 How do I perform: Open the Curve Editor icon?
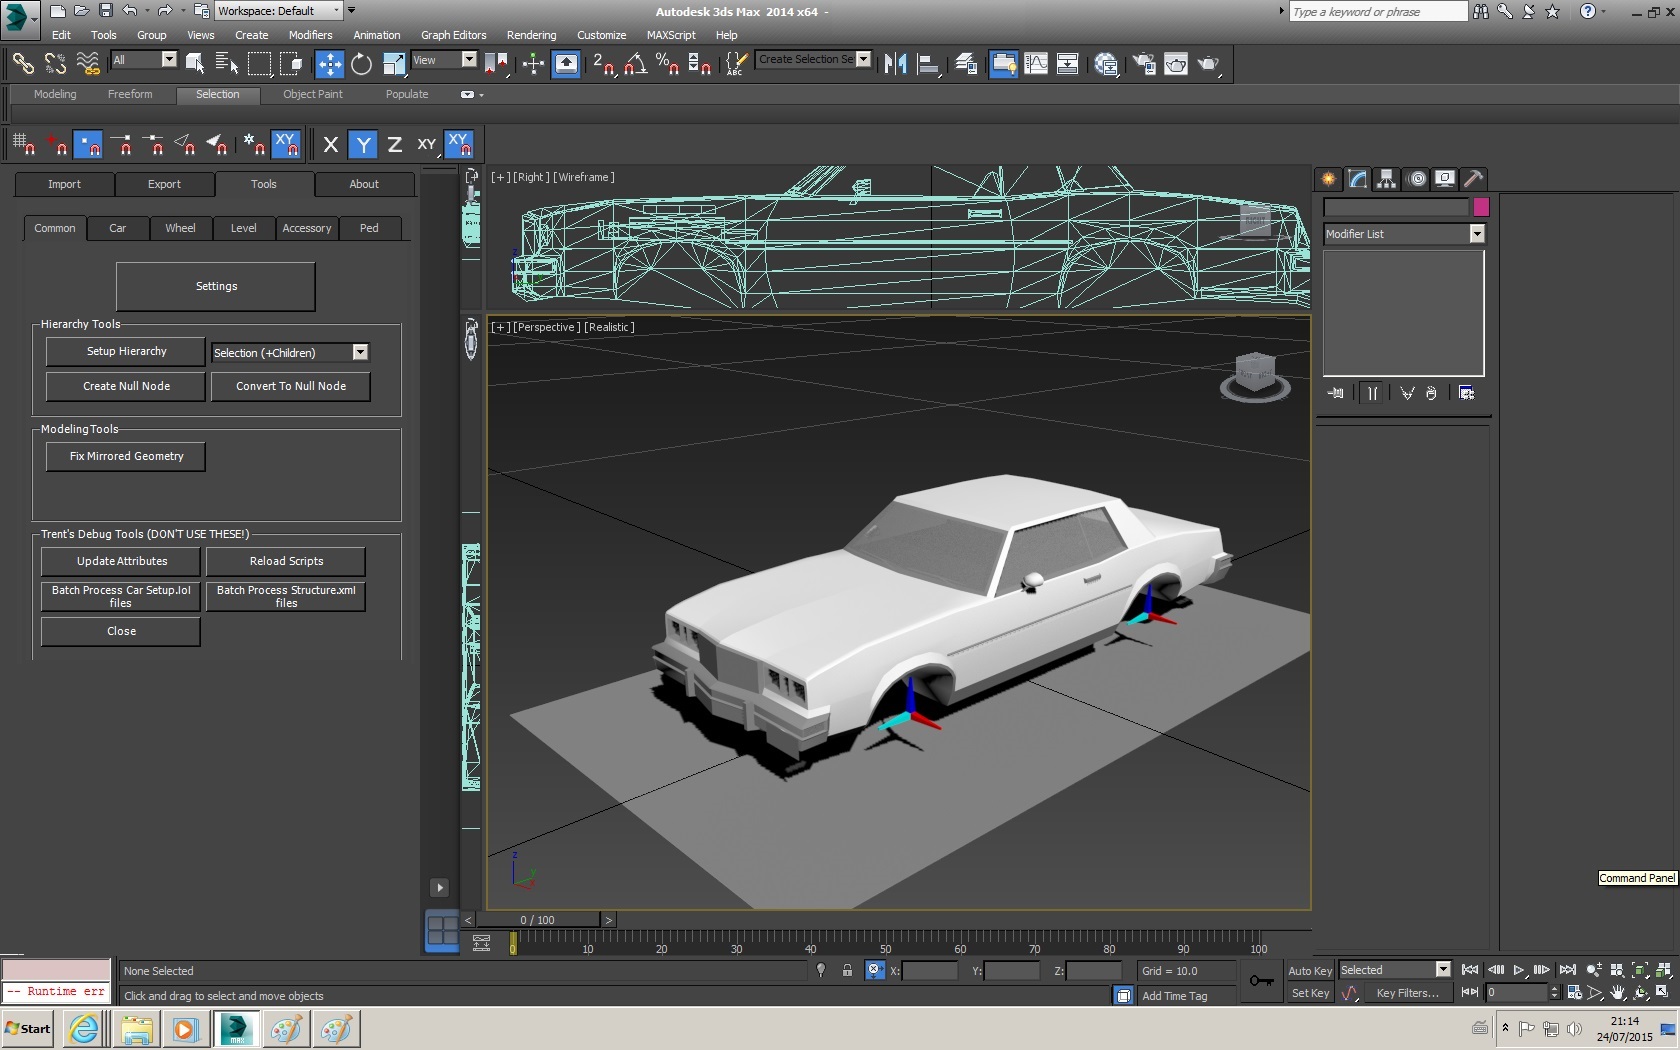point(1036,64)
